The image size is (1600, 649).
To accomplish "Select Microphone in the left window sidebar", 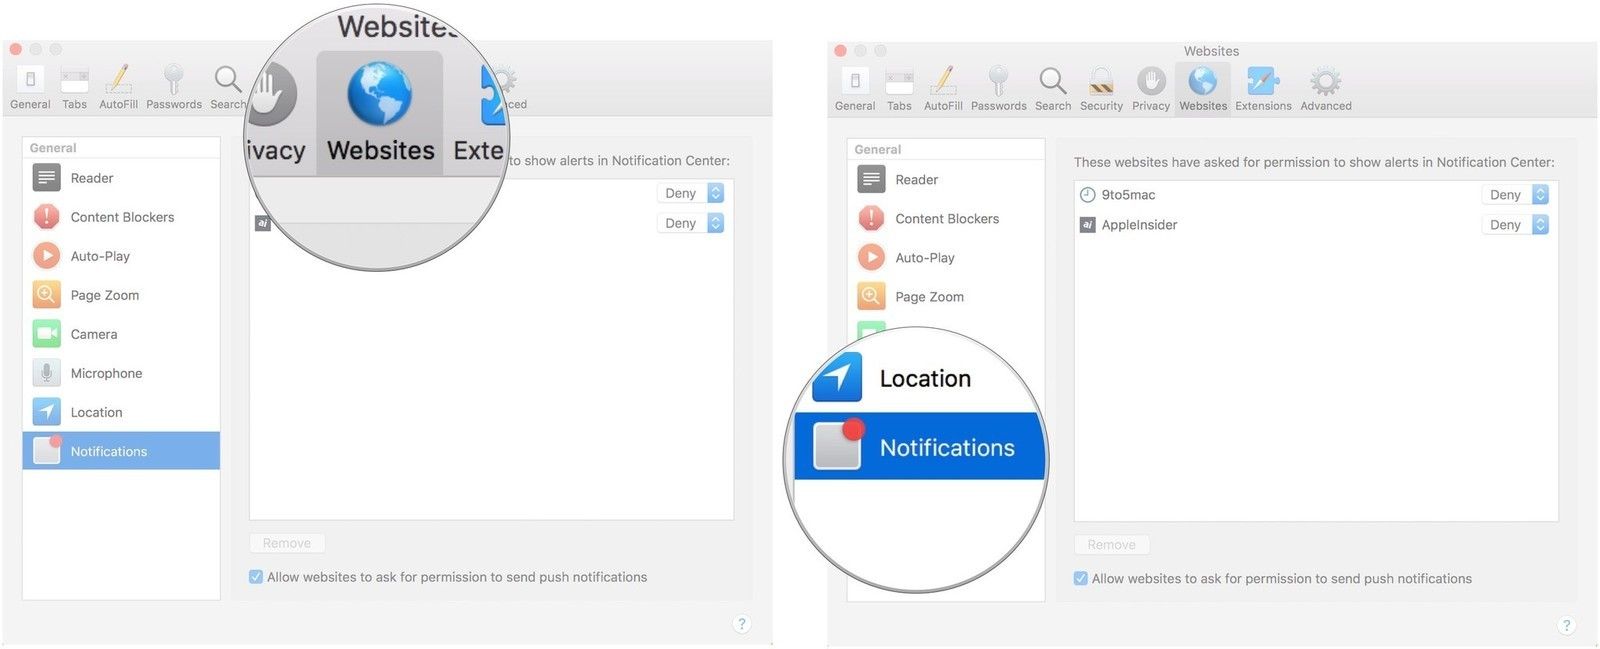I will click(105, 373).
